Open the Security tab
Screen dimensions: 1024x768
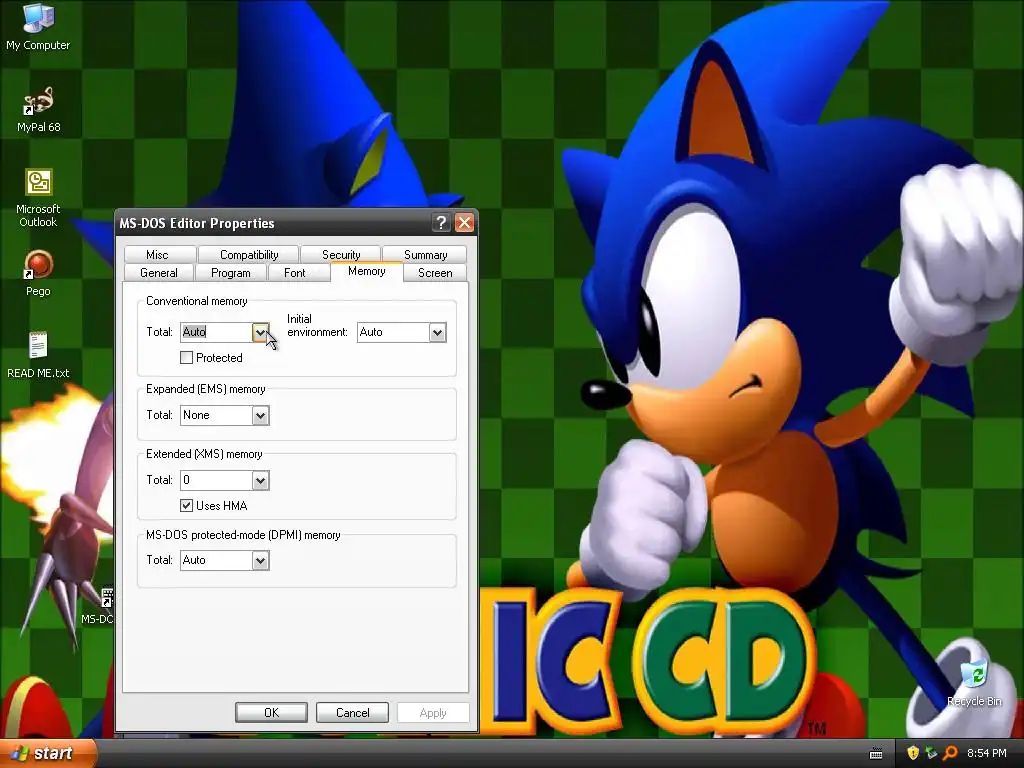click(341, 255)
